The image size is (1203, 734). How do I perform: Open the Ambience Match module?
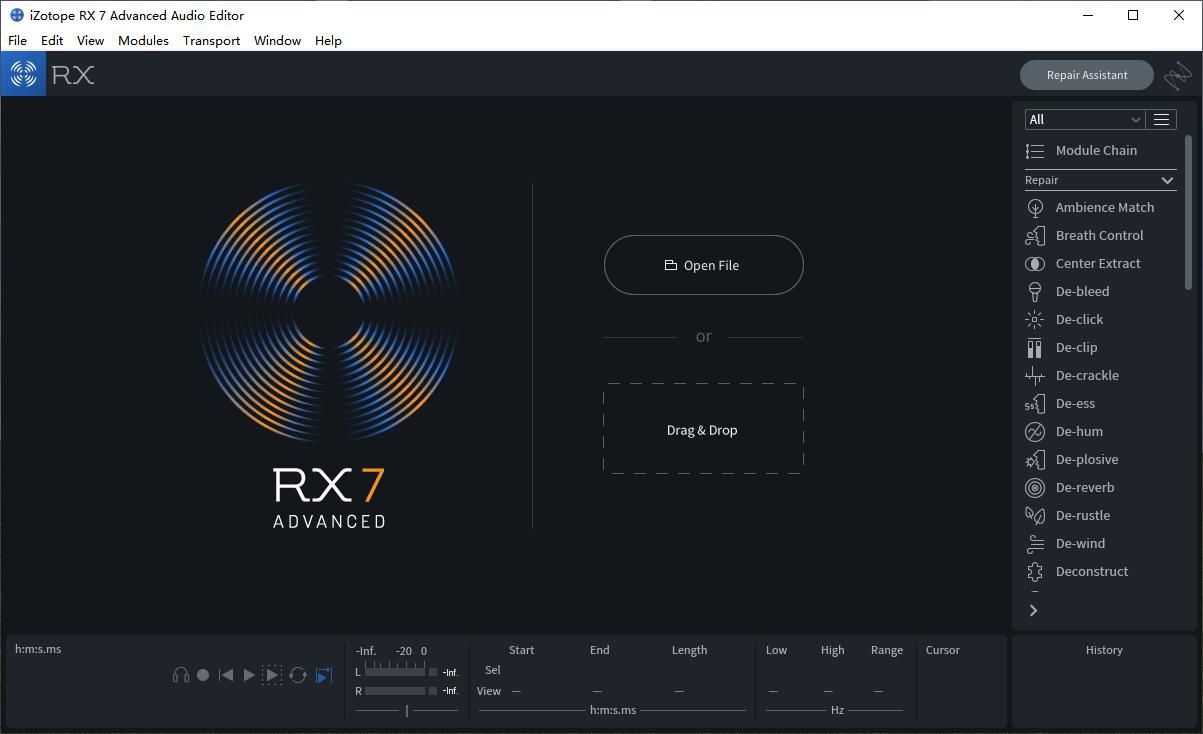tap(1104, 207)
